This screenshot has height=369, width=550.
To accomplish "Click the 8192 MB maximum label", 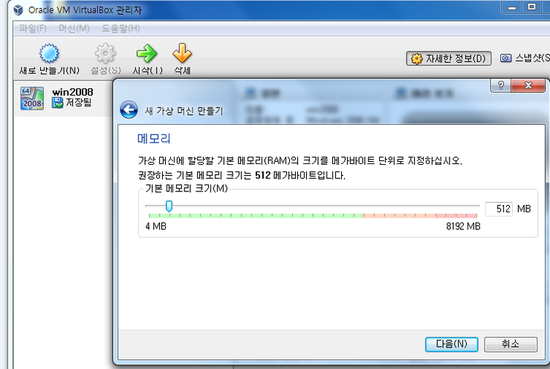I will (x=463, y=227).
